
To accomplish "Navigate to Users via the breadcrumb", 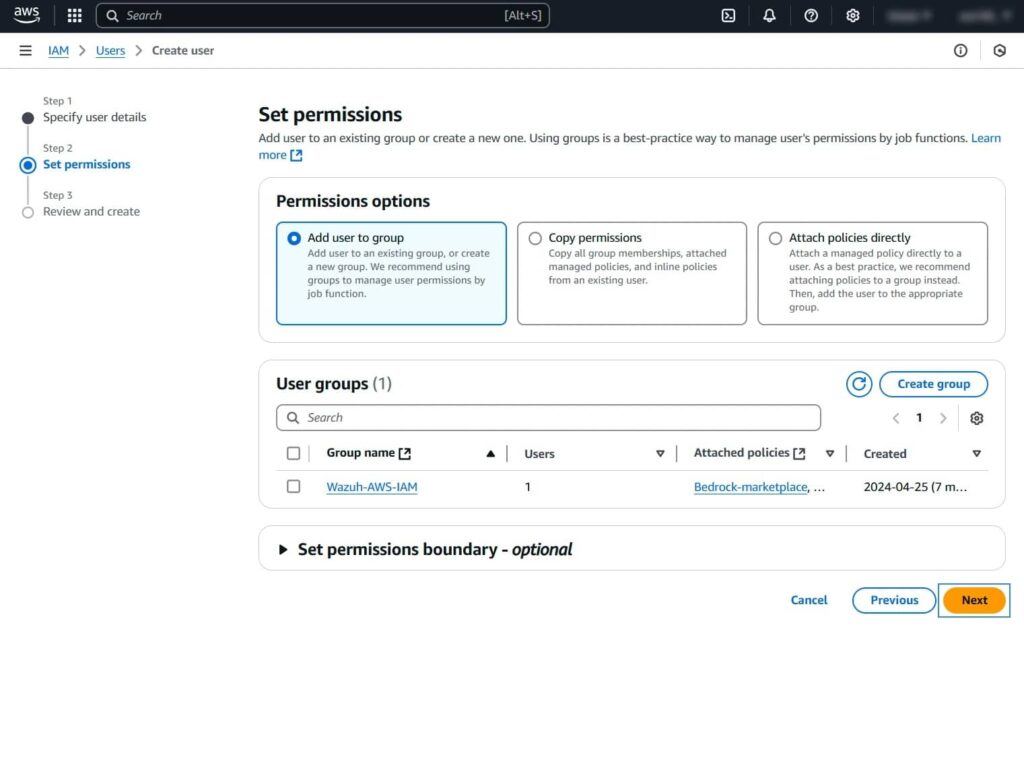I will click(x=110, y=50).
